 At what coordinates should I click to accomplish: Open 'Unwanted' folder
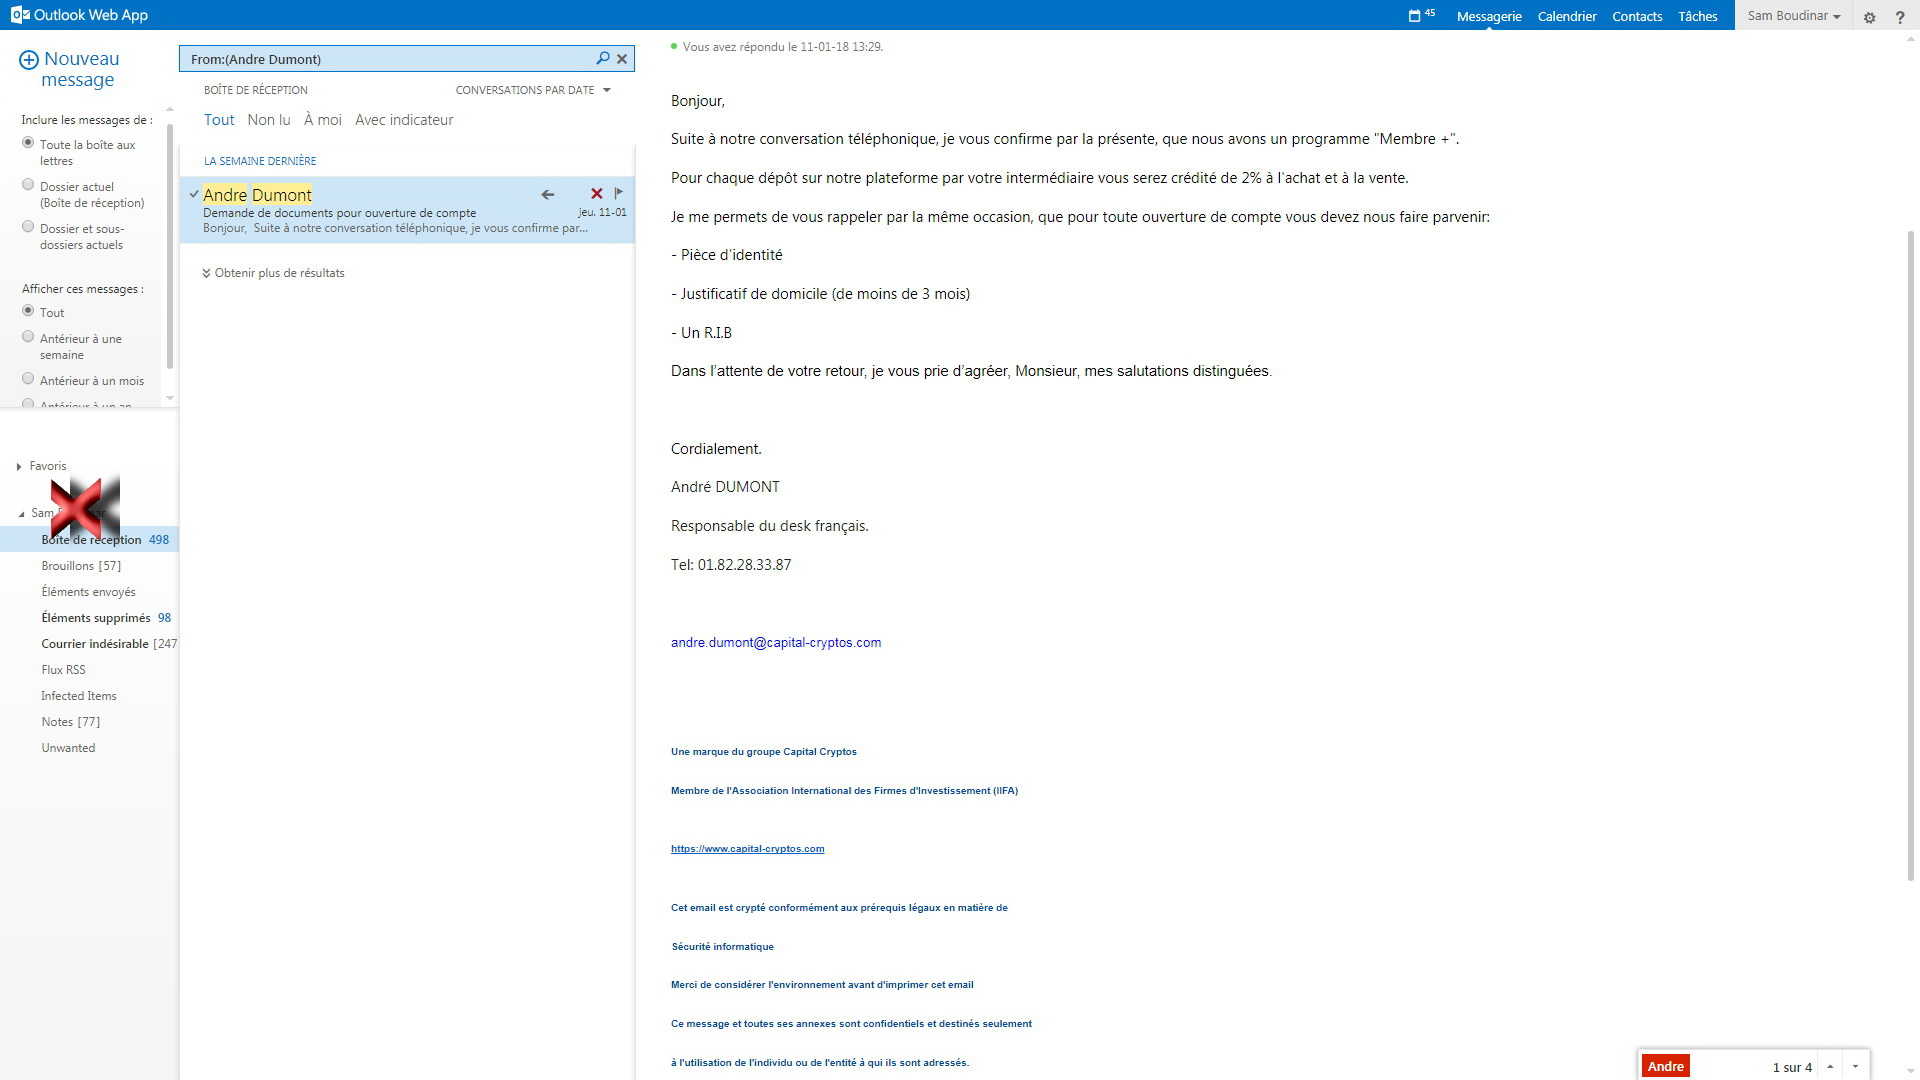click(x=68, y=748)
